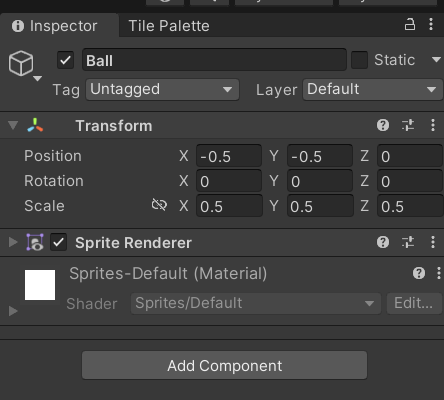The height and width of the screenshot is (400, 444).
Task: Click the Scale X field
Action: coord(229,206)
